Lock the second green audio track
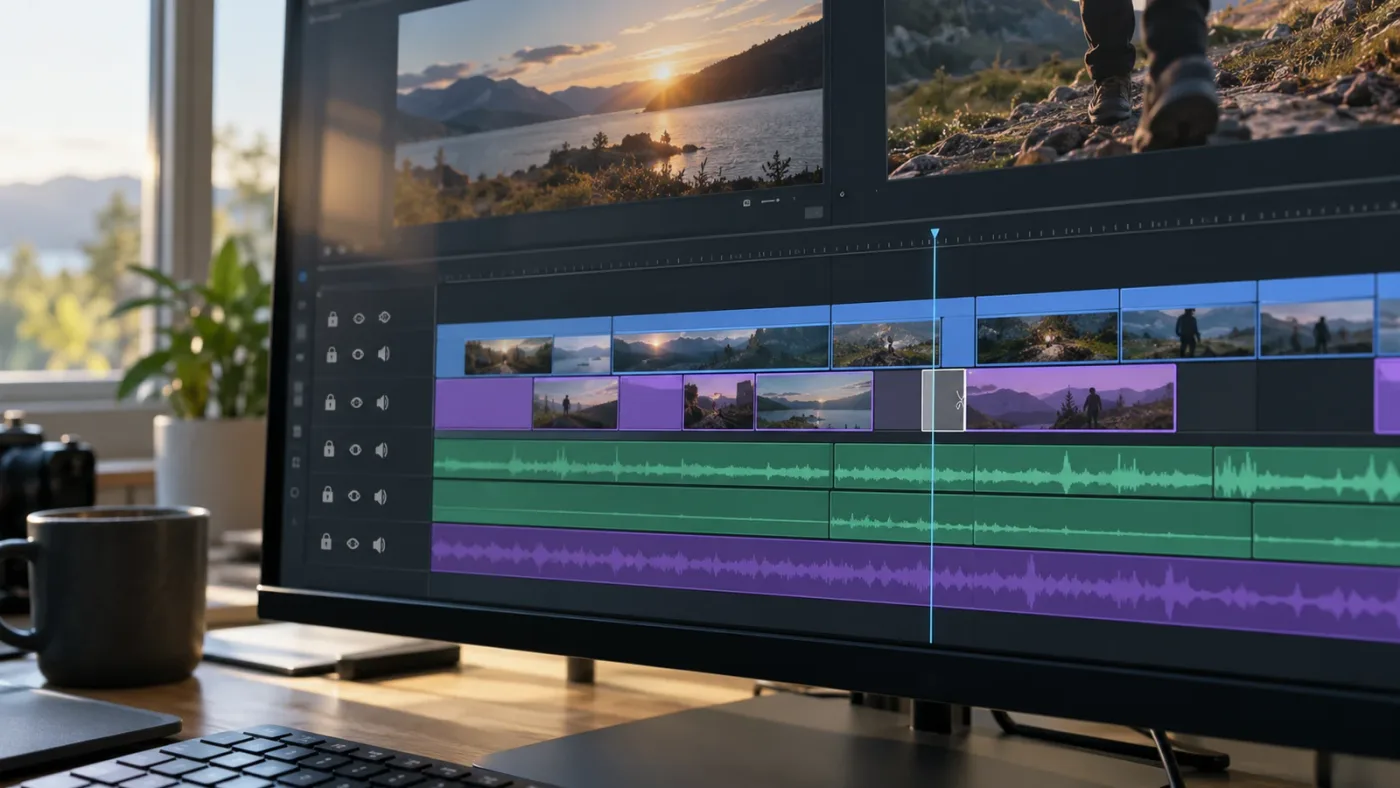This screenshot has height=788, width=1400. click(327, 494)
